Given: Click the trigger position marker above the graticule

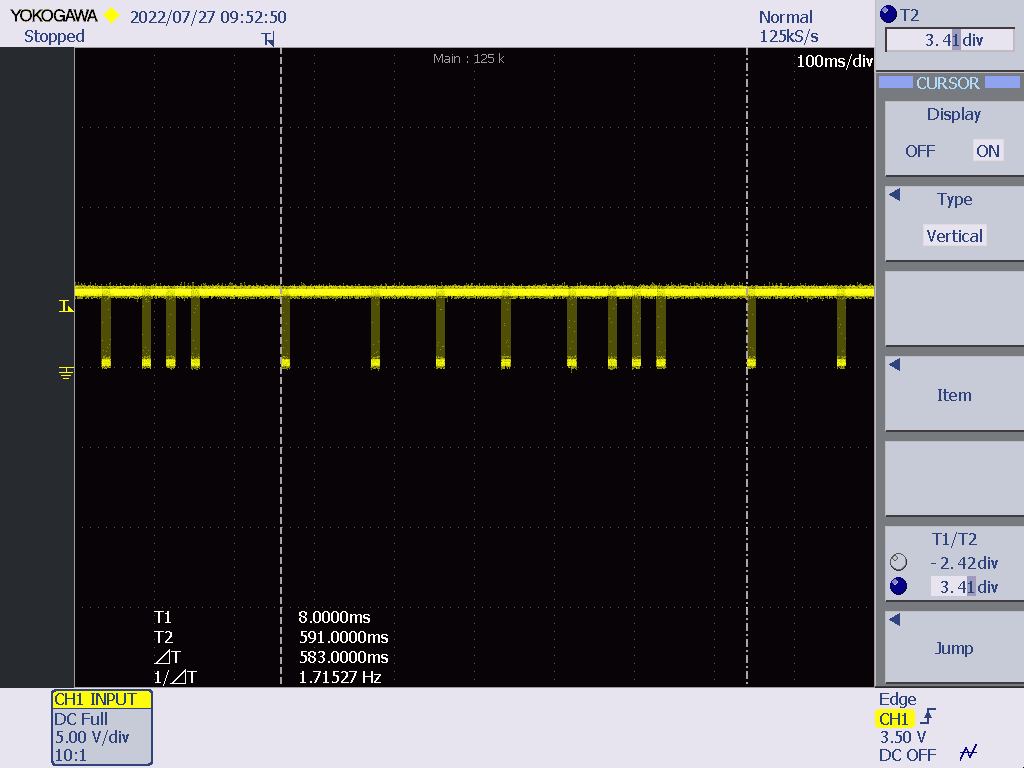Looking at the screenshot, I should point(268,40).
